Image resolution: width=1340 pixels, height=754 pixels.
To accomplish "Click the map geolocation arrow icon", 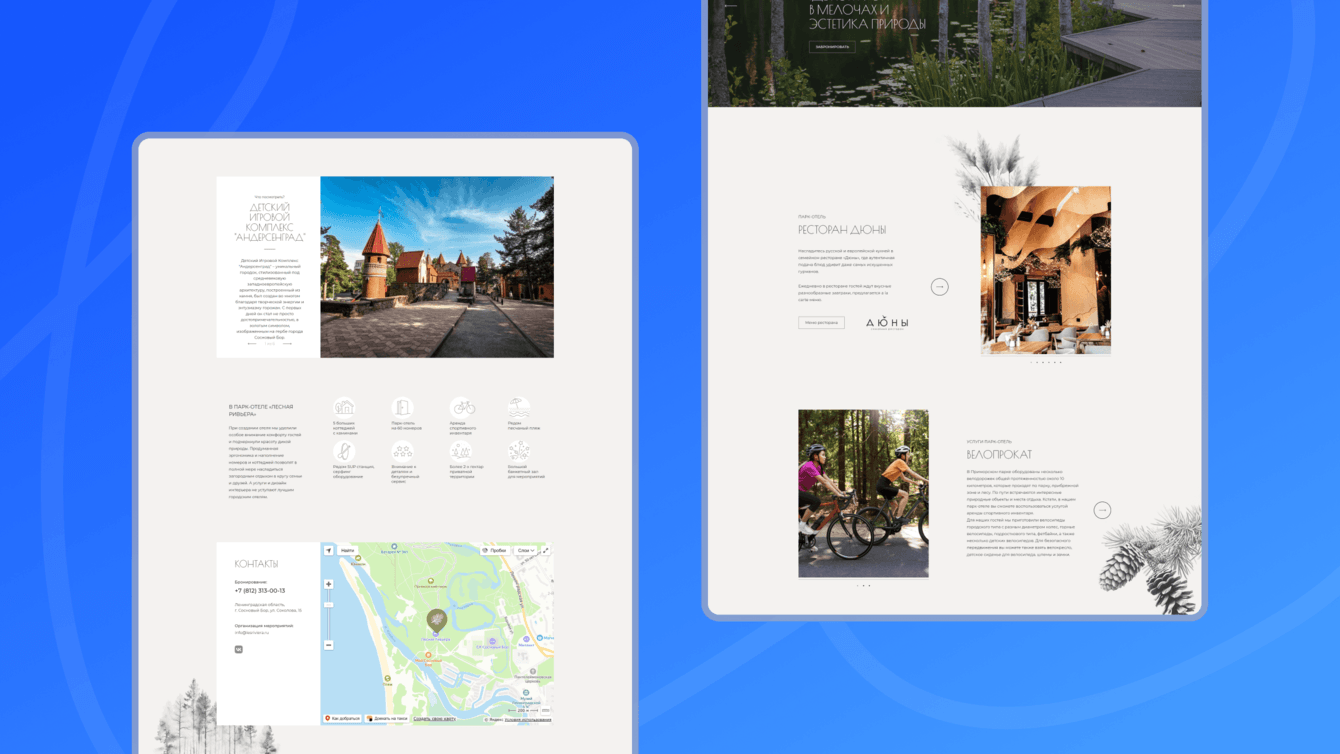I will (328, 550).
